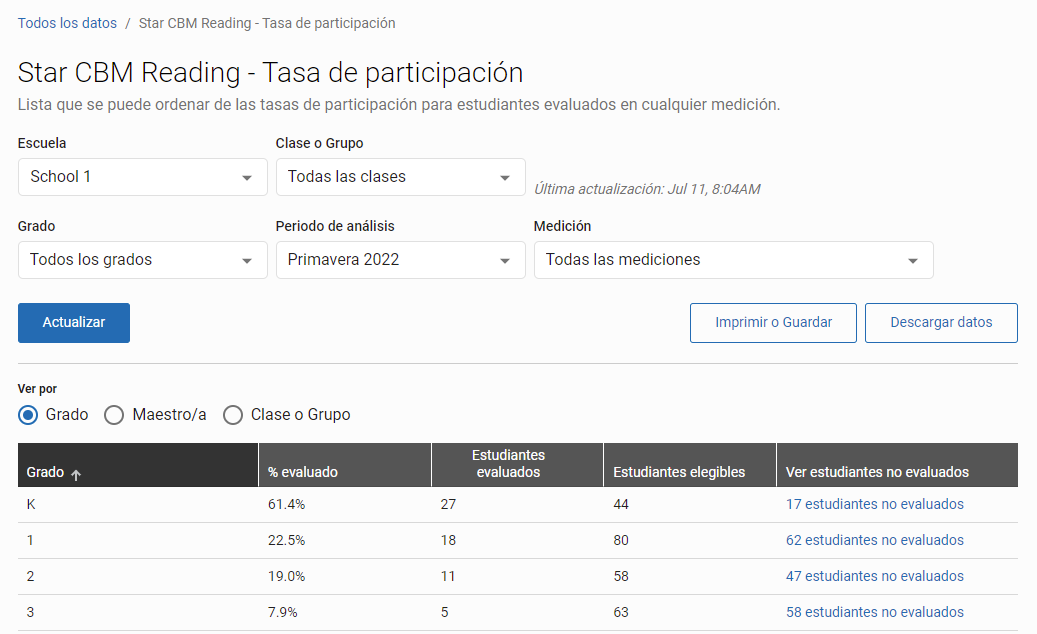The image size is (1037, 634).
Task: Click the 58 eligible students cell
Action: [x=620, y=576]
